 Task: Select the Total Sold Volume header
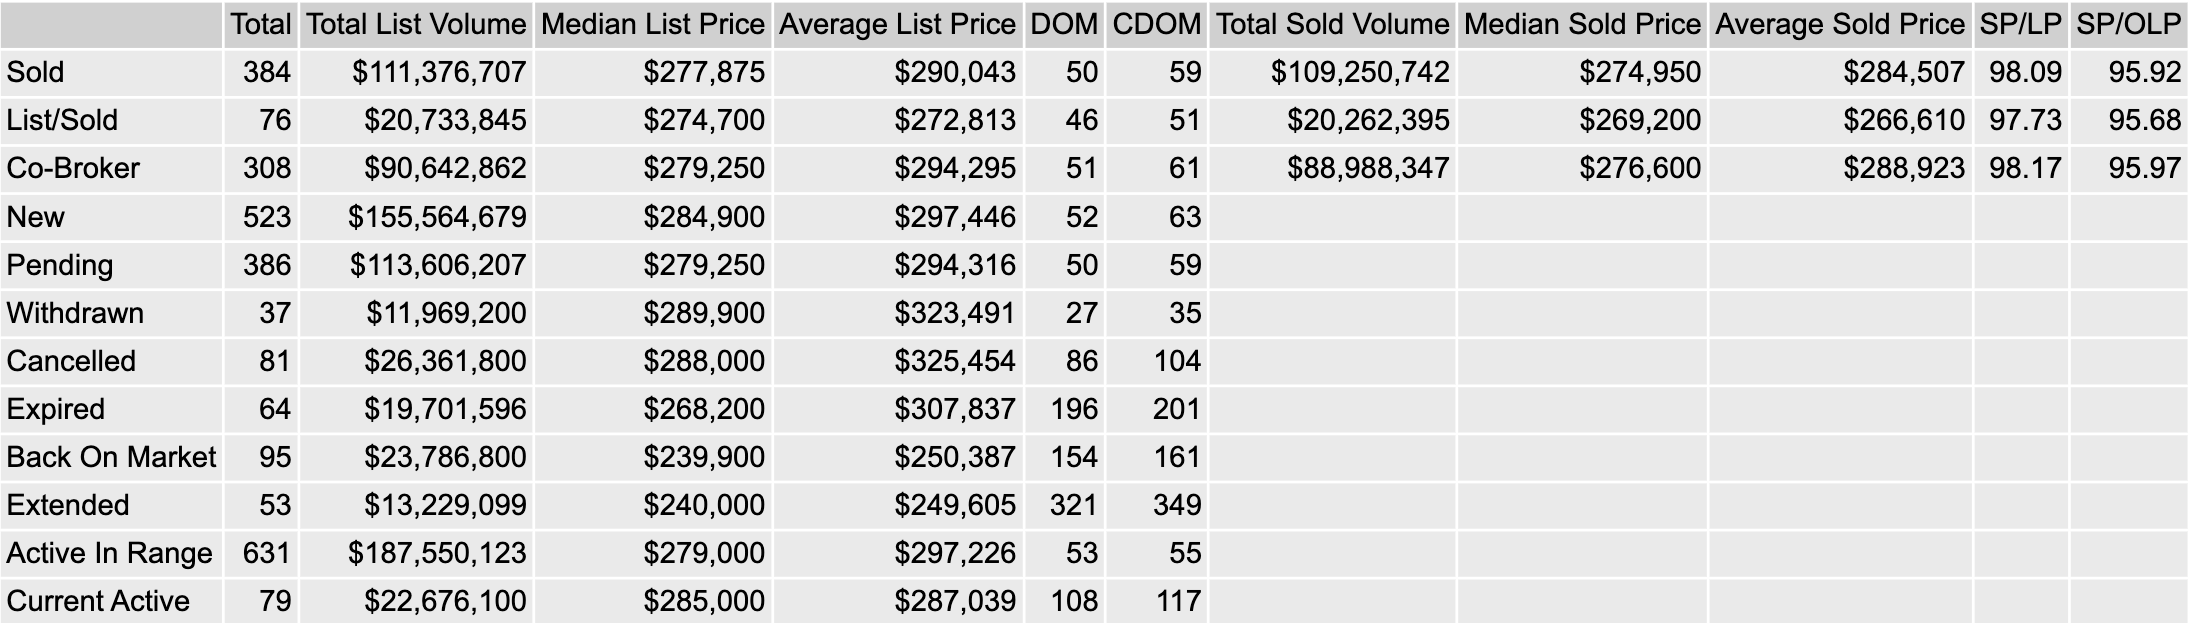(1332, 24)
